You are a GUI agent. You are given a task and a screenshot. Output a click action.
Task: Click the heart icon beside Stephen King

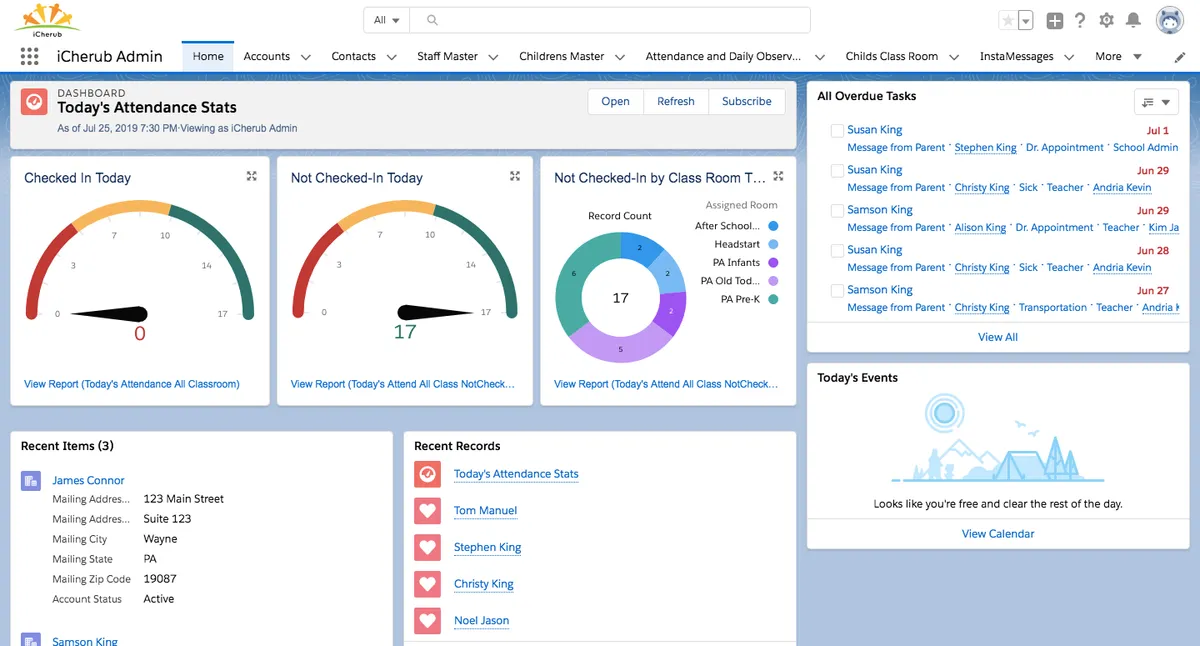tap(428, 548)
